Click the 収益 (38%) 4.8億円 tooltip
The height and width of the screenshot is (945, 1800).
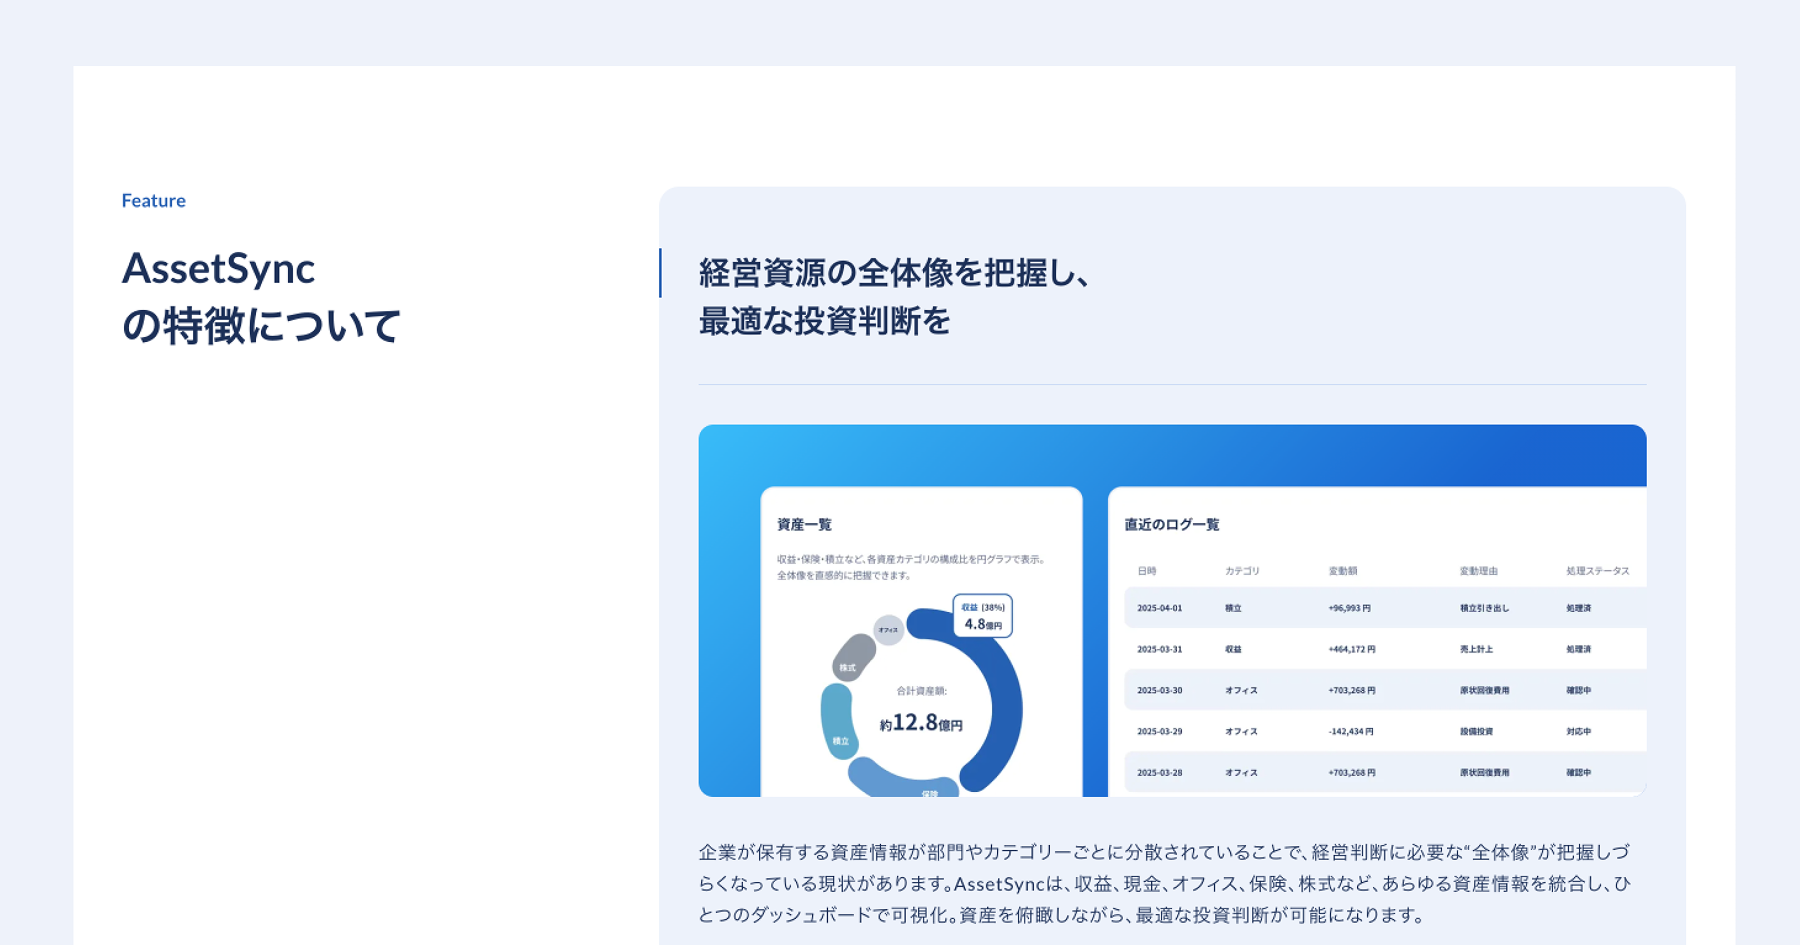click(x=982, y=616)
